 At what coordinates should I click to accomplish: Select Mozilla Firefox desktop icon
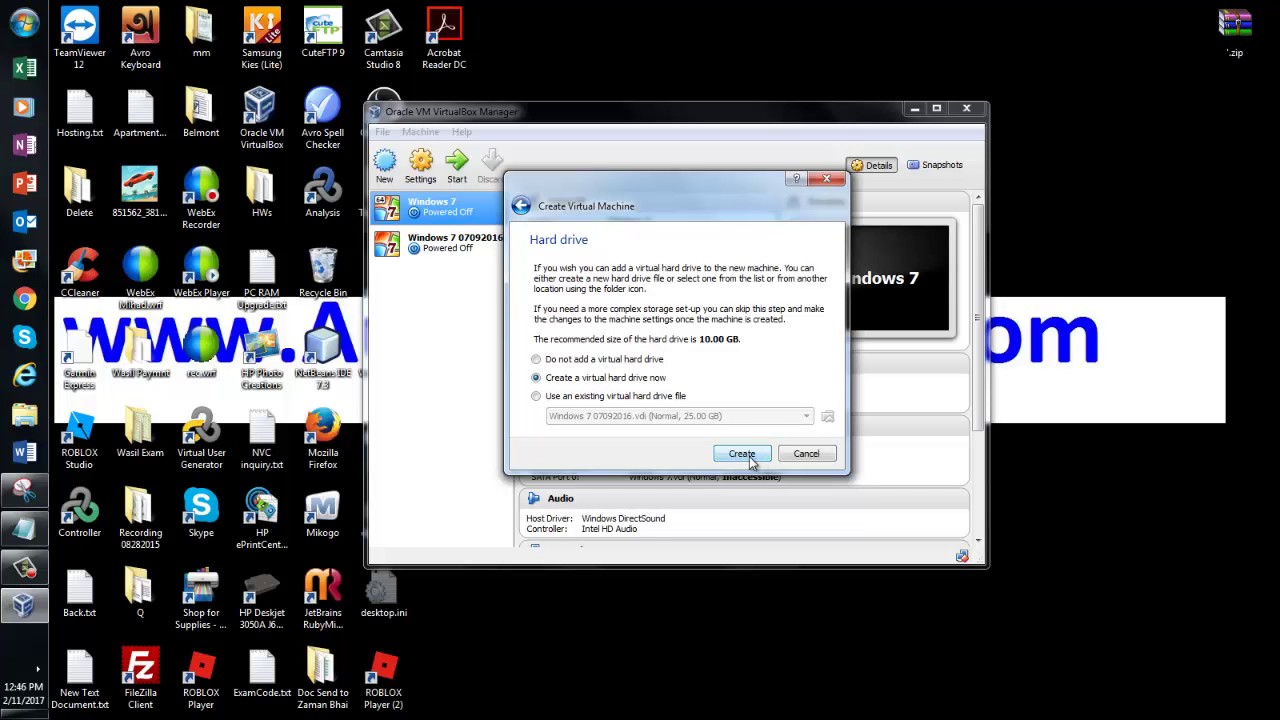[323, 439]
